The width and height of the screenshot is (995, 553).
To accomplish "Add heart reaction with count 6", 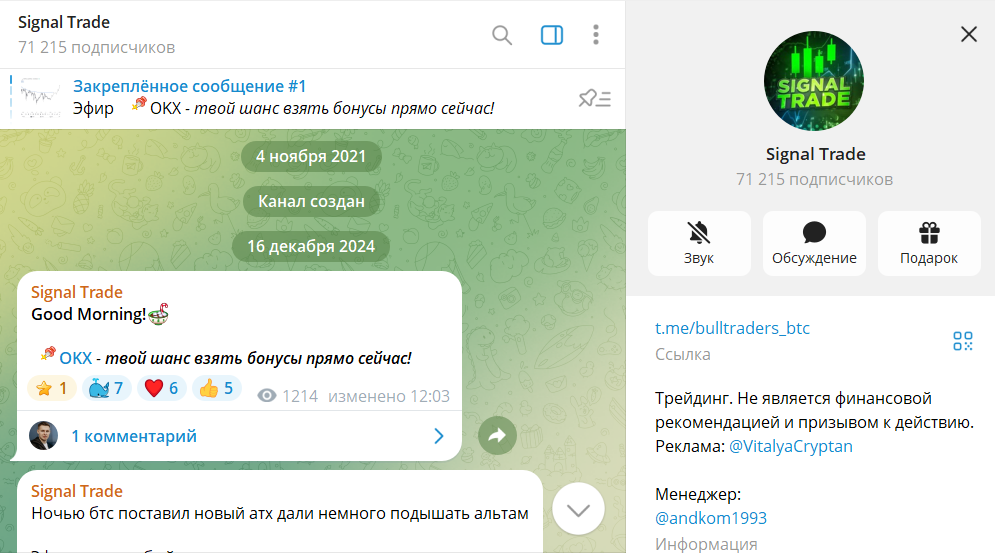I will (162, 388).
